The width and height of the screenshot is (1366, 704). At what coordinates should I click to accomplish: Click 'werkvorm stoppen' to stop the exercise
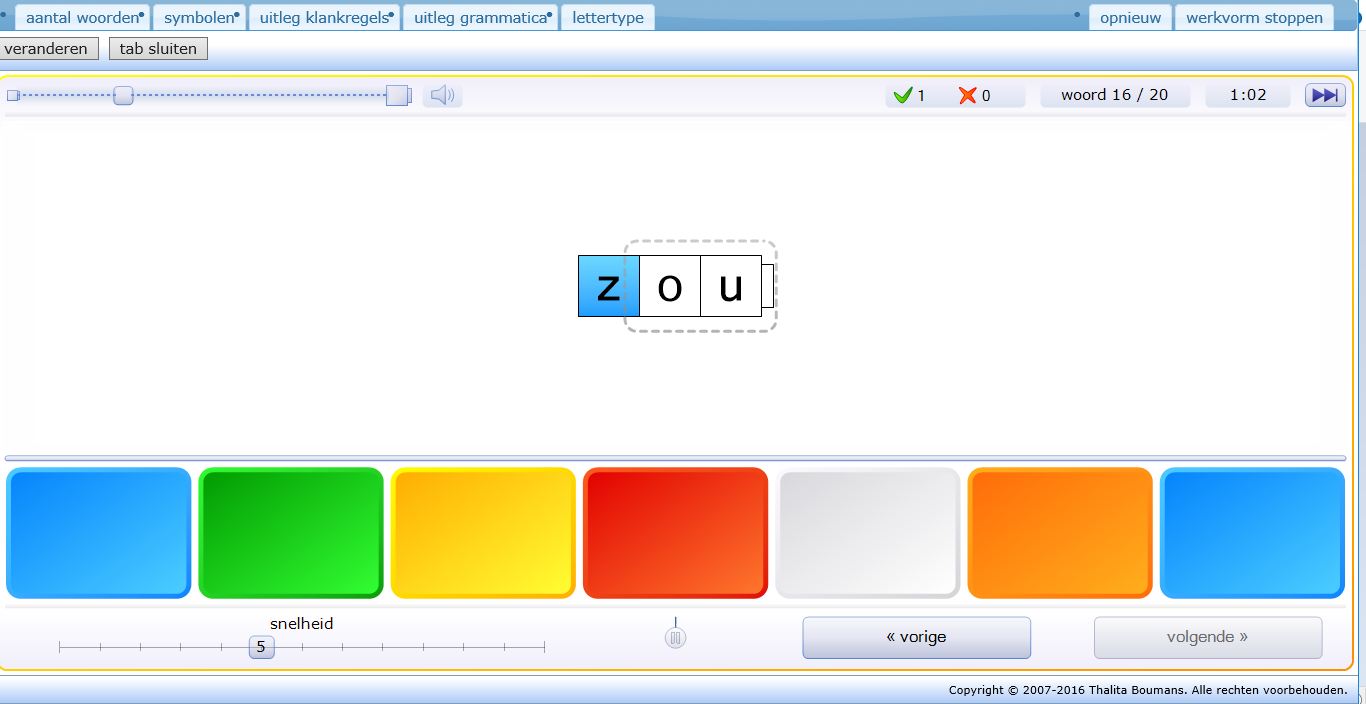[x=1254, y=18]
